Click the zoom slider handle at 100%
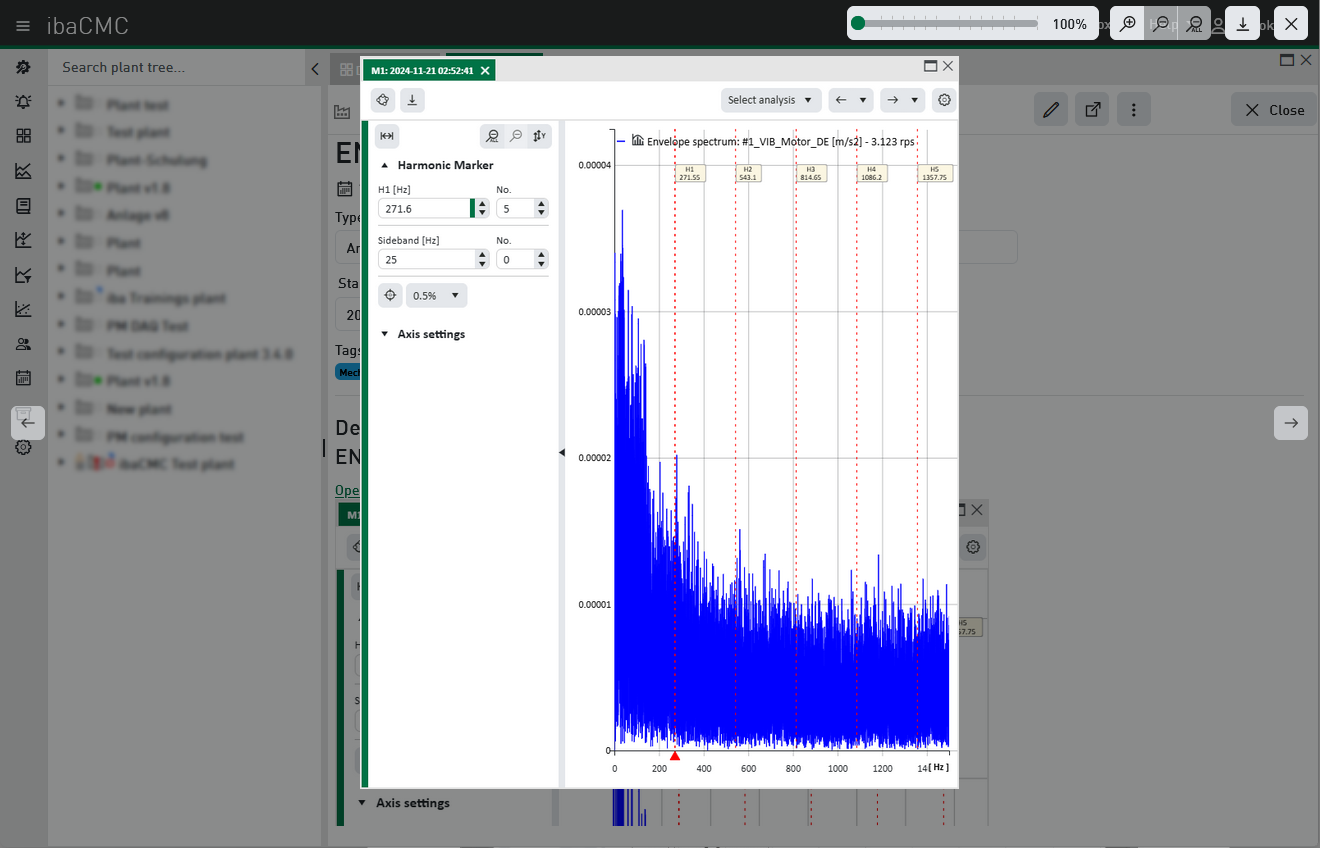The height and width of the screenshot is (848, 1320). (x=858, y=24)
